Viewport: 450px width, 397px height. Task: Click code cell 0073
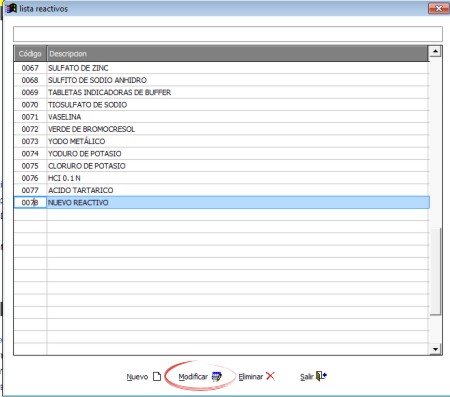30,141
